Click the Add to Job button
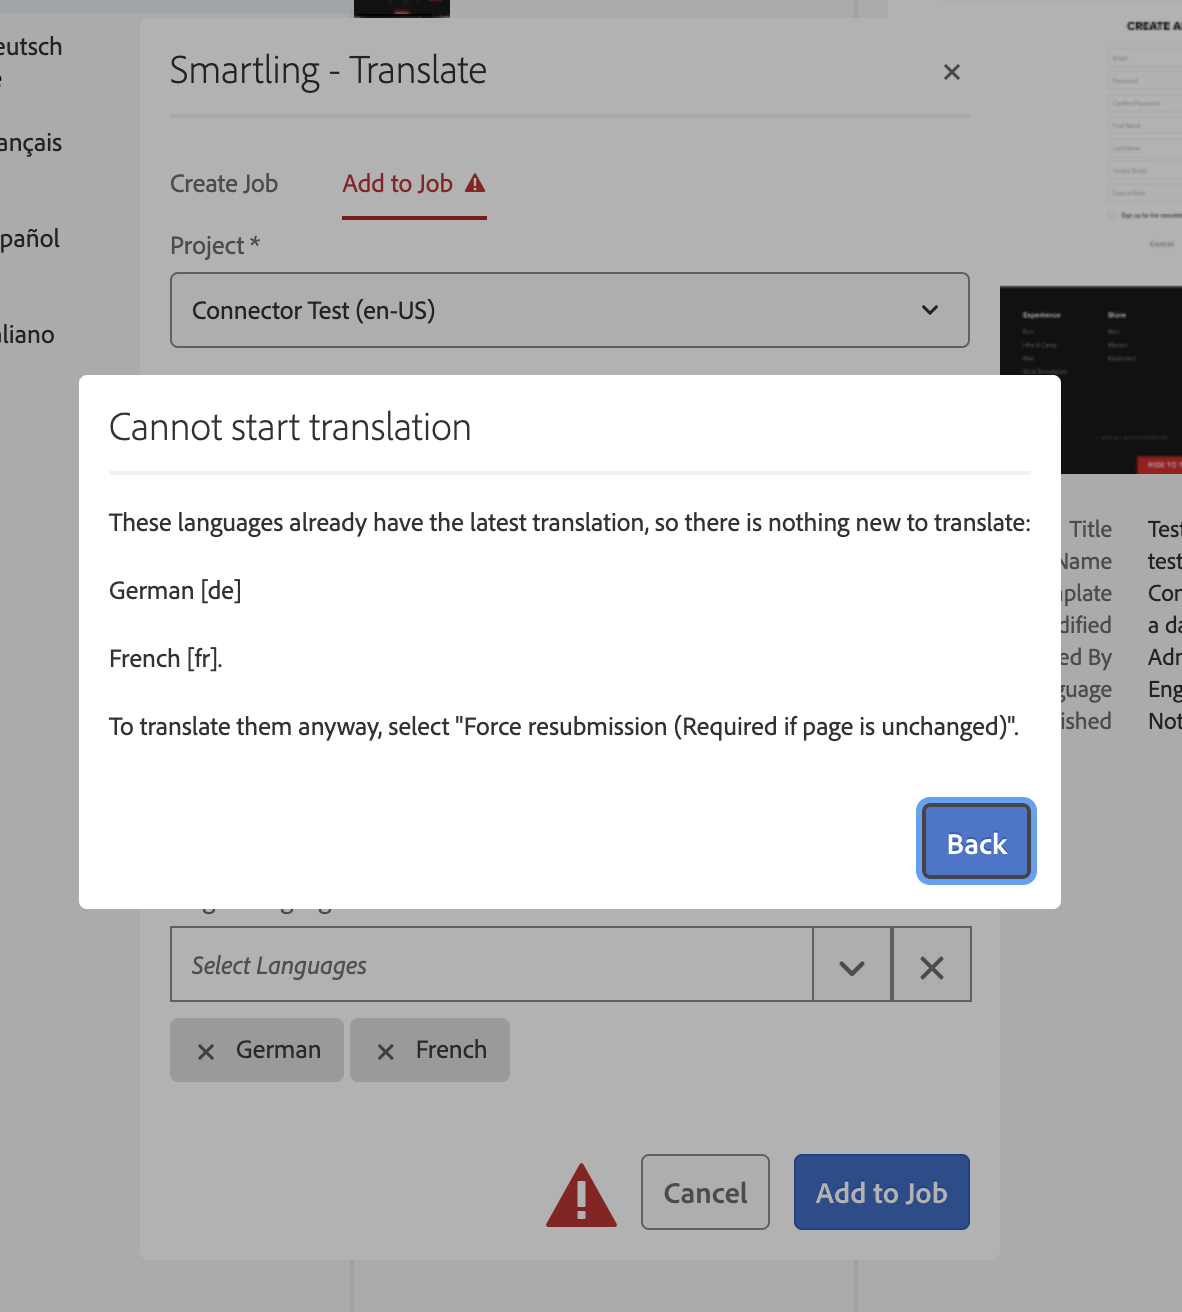Viewport: 1182px width, 1312px height. 881,1192
